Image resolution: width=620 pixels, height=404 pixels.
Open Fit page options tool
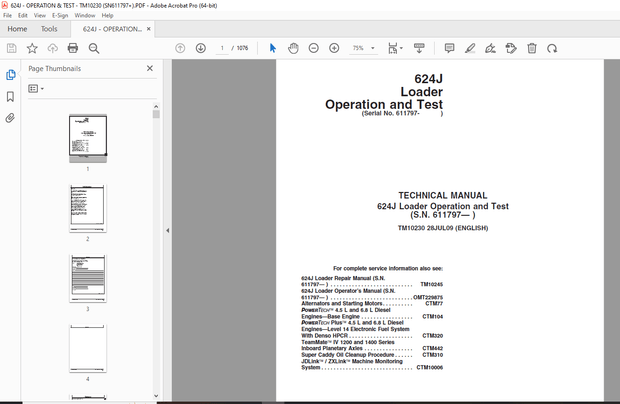pos(395,48)
